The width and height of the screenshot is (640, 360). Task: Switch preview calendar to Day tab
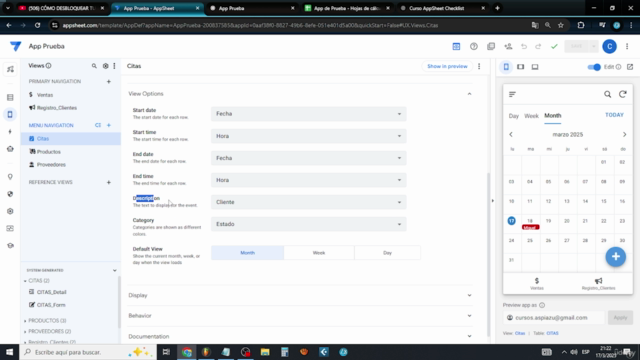[513, 116]
